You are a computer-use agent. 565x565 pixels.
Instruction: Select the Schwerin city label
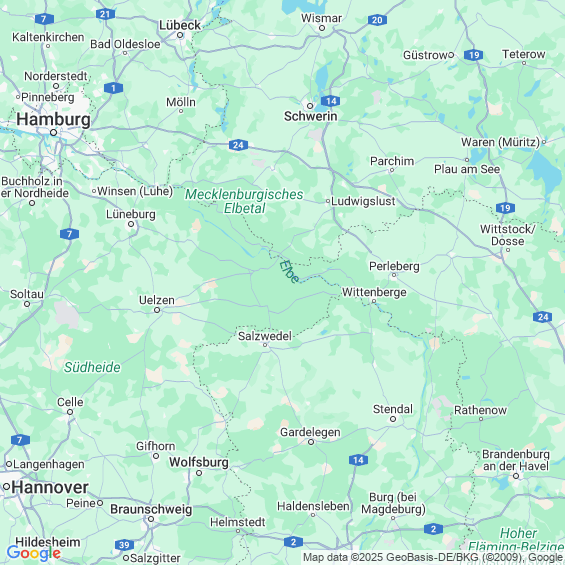[x=311, y=116]
